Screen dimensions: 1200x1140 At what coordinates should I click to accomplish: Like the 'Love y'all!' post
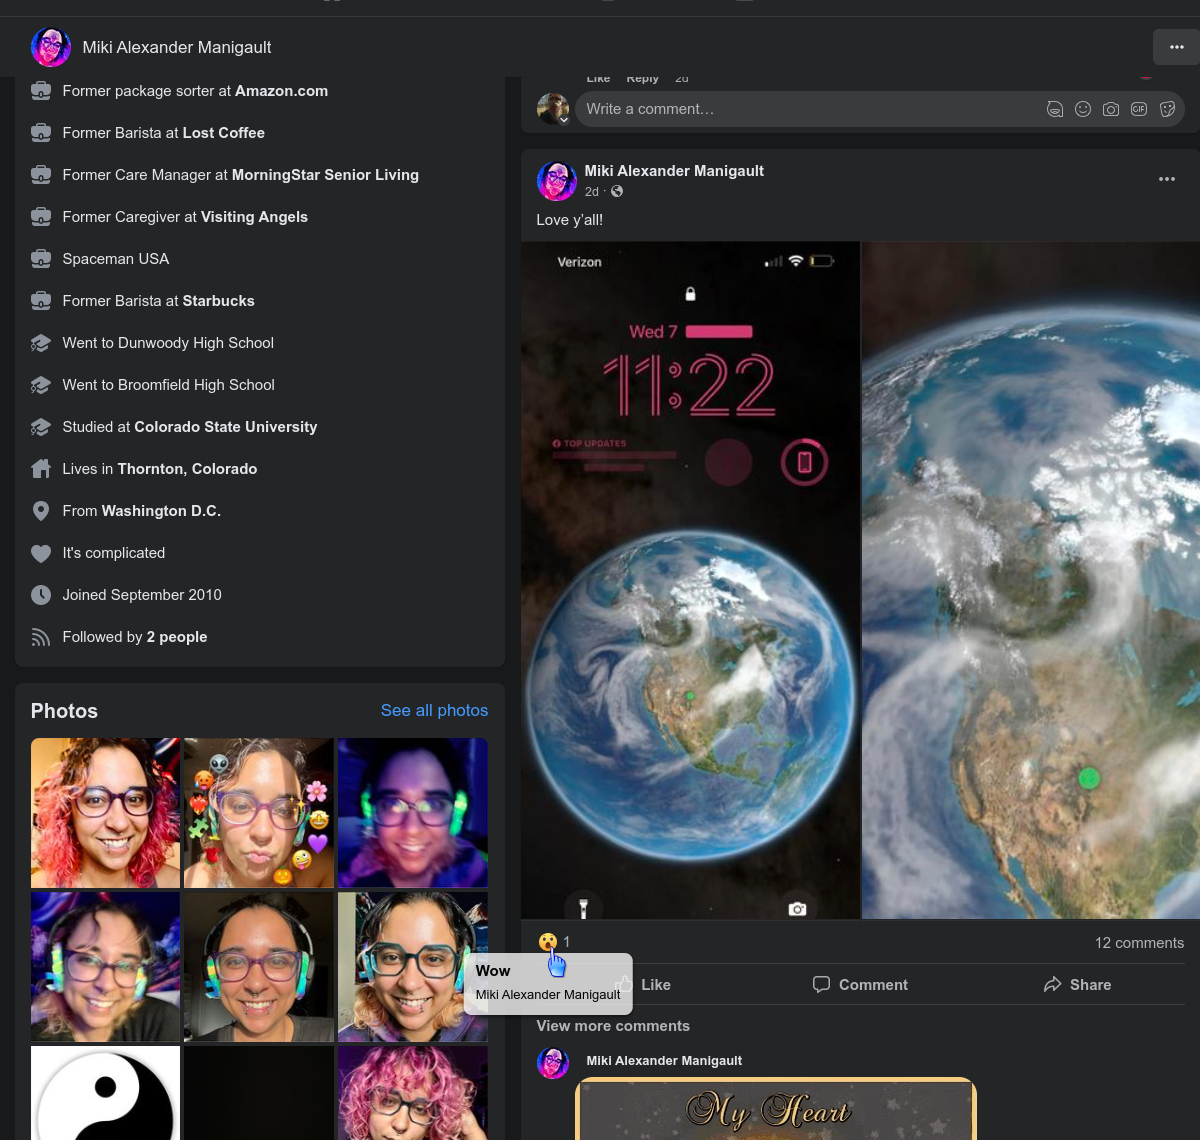(655, 985)
